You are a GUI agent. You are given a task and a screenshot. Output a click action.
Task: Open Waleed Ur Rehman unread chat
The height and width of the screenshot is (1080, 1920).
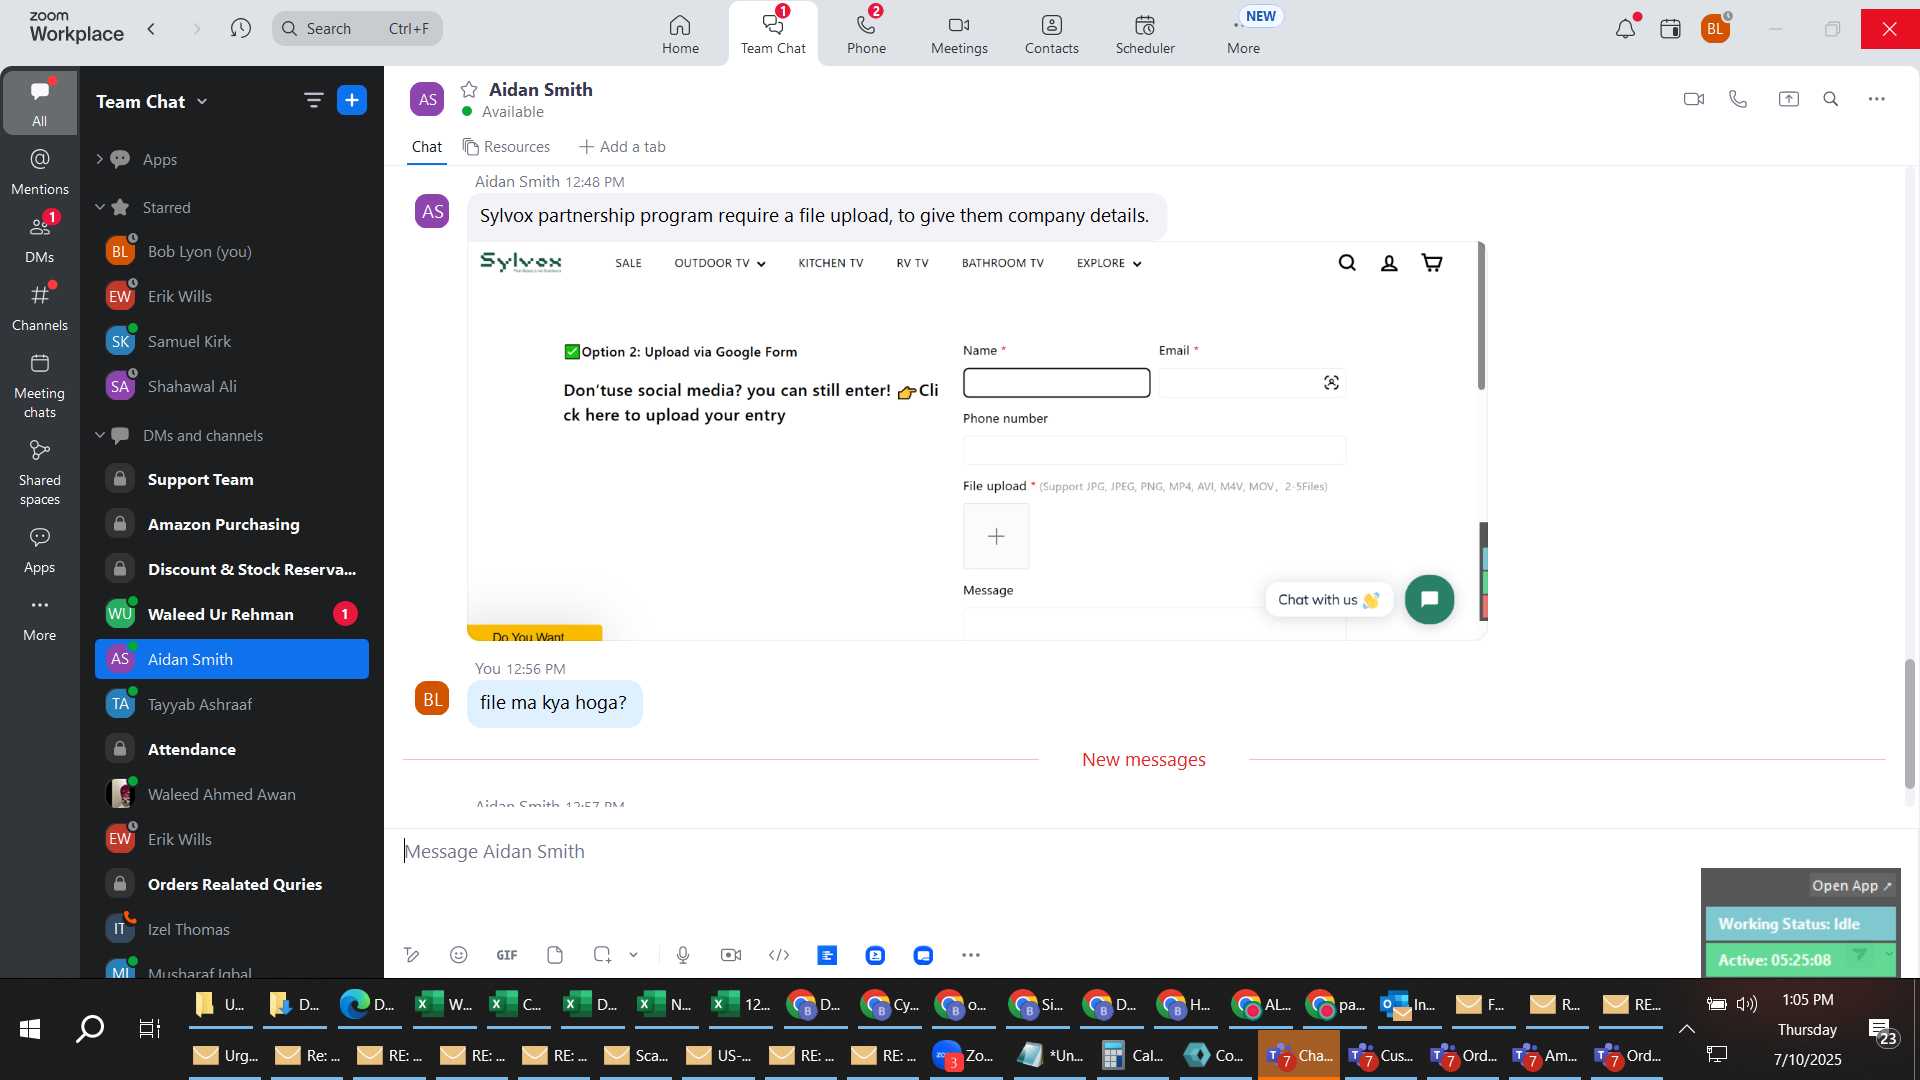click(x=232, y=614)
